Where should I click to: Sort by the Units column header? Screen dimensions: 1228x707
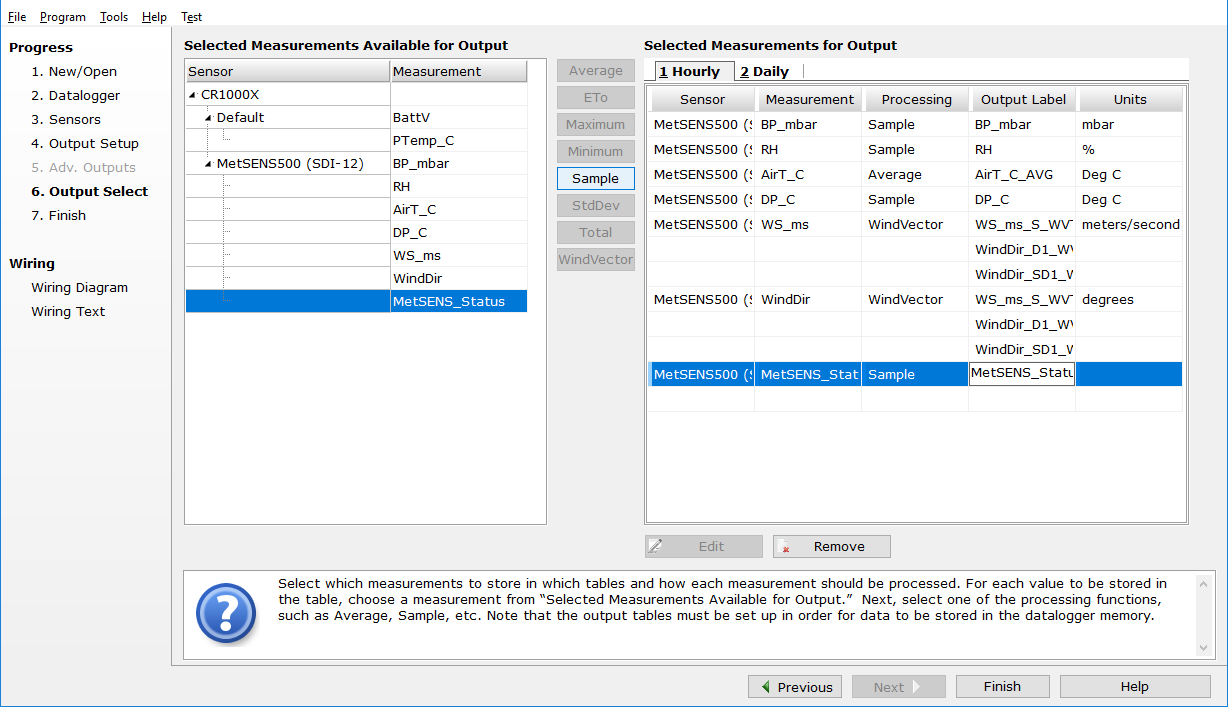(1130, 100)
